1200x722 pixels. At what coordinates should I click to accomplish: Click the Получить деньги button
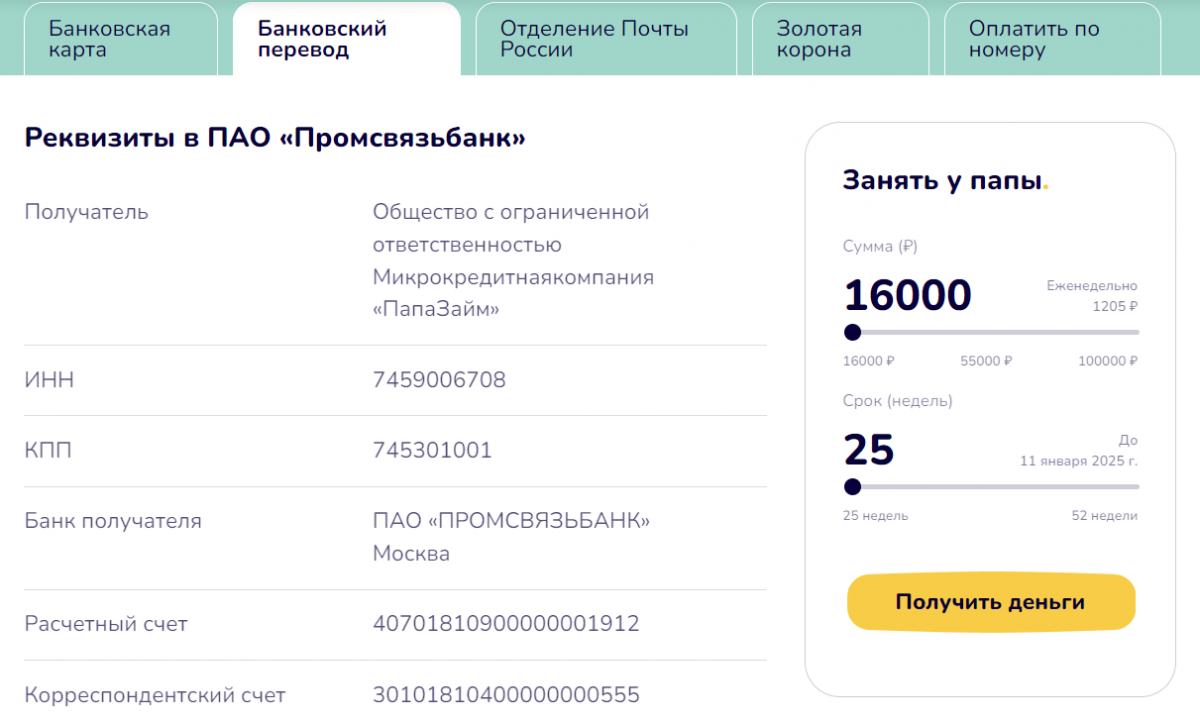(991, 602)
